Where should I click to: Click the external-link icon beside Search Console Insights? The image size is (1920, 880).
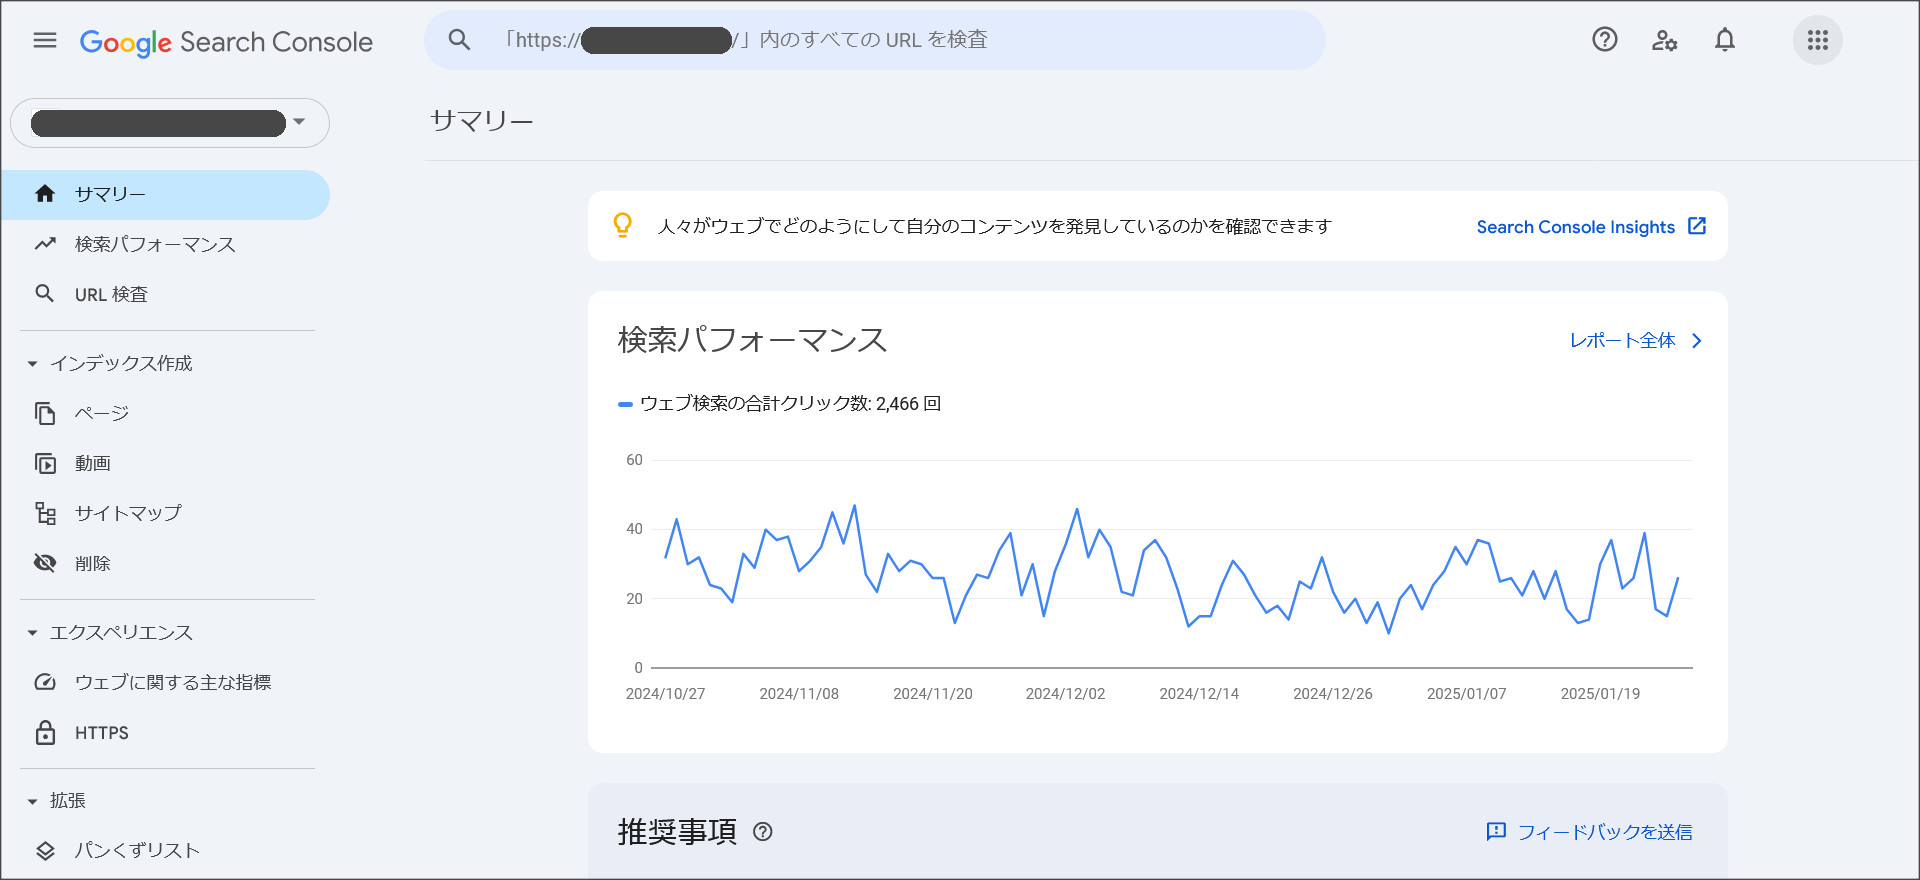(1697, 226)
